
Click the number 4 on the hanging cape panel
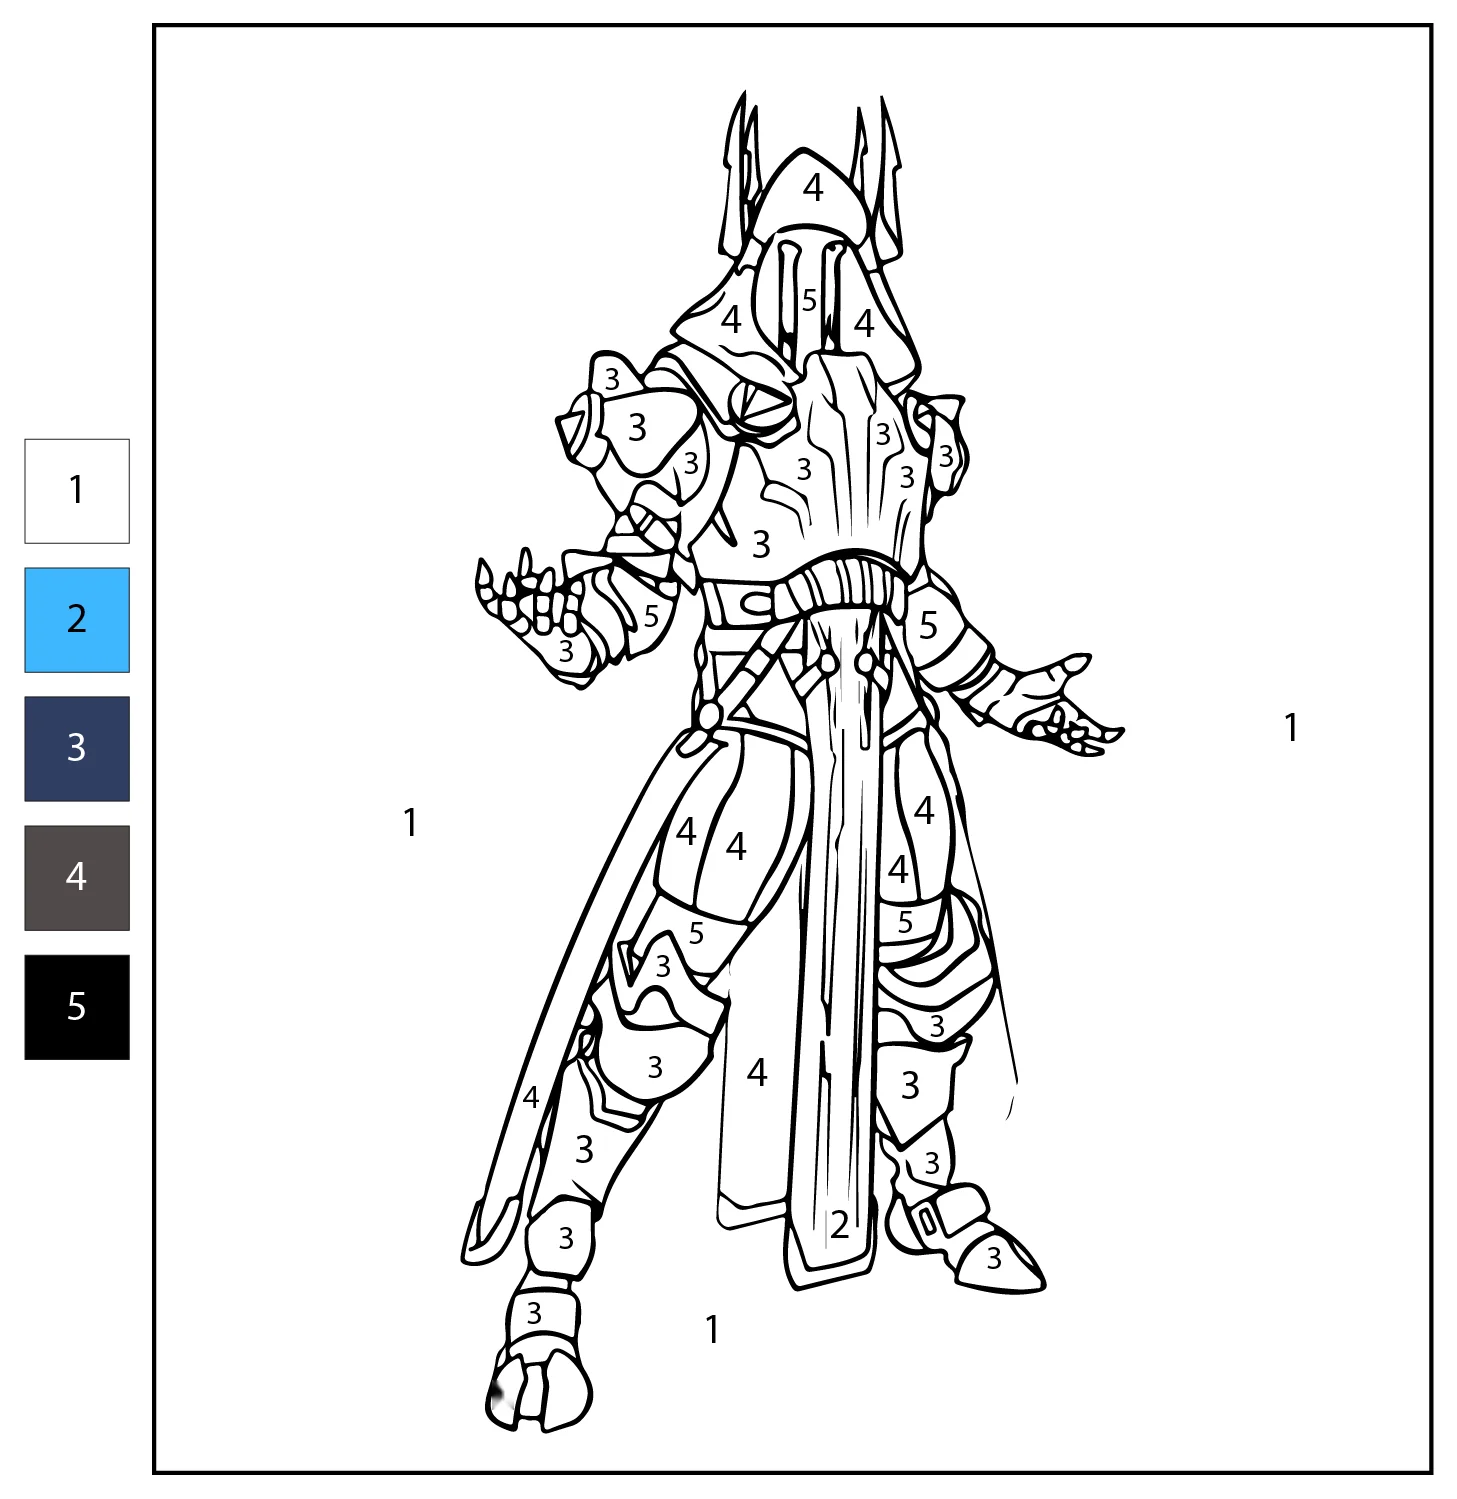(x=757, y=1073)
